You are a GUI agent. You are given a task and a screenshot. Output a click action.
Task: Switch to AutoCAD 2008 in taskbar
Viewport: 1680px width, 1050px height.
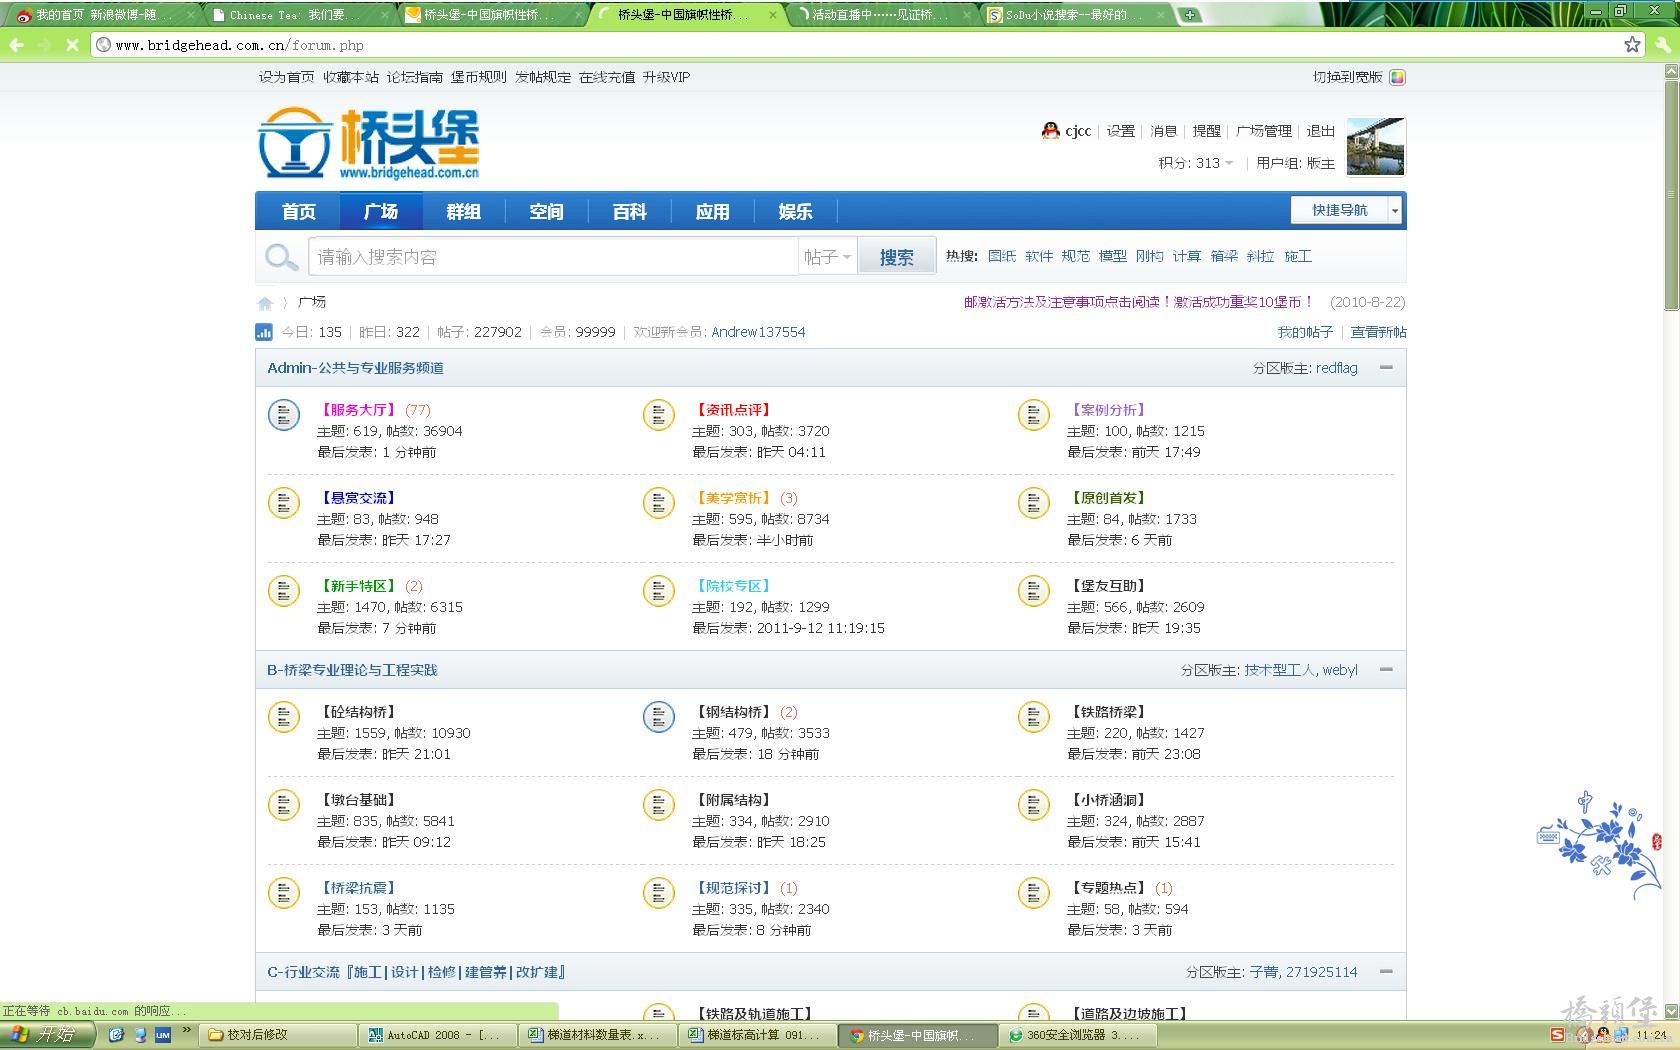[436, 1035]
